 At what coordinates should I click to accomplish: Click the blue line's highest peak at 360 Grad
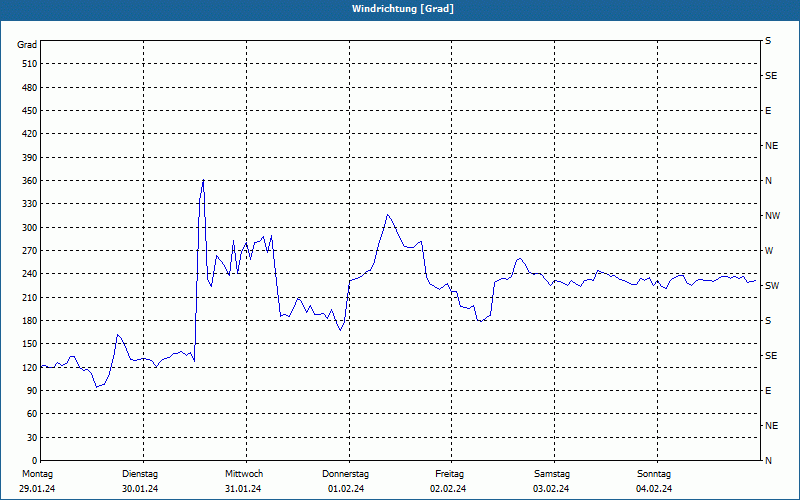click(x=204, y=181)
